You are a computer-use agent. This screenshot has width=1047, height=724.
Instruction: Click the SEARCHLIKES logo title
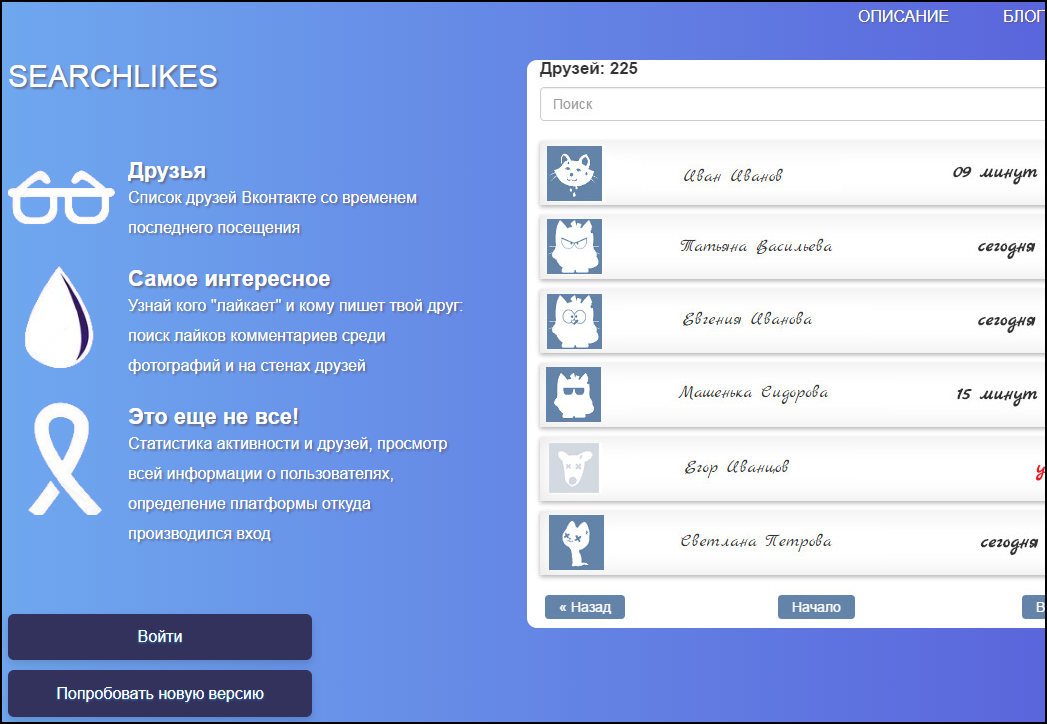113,76
